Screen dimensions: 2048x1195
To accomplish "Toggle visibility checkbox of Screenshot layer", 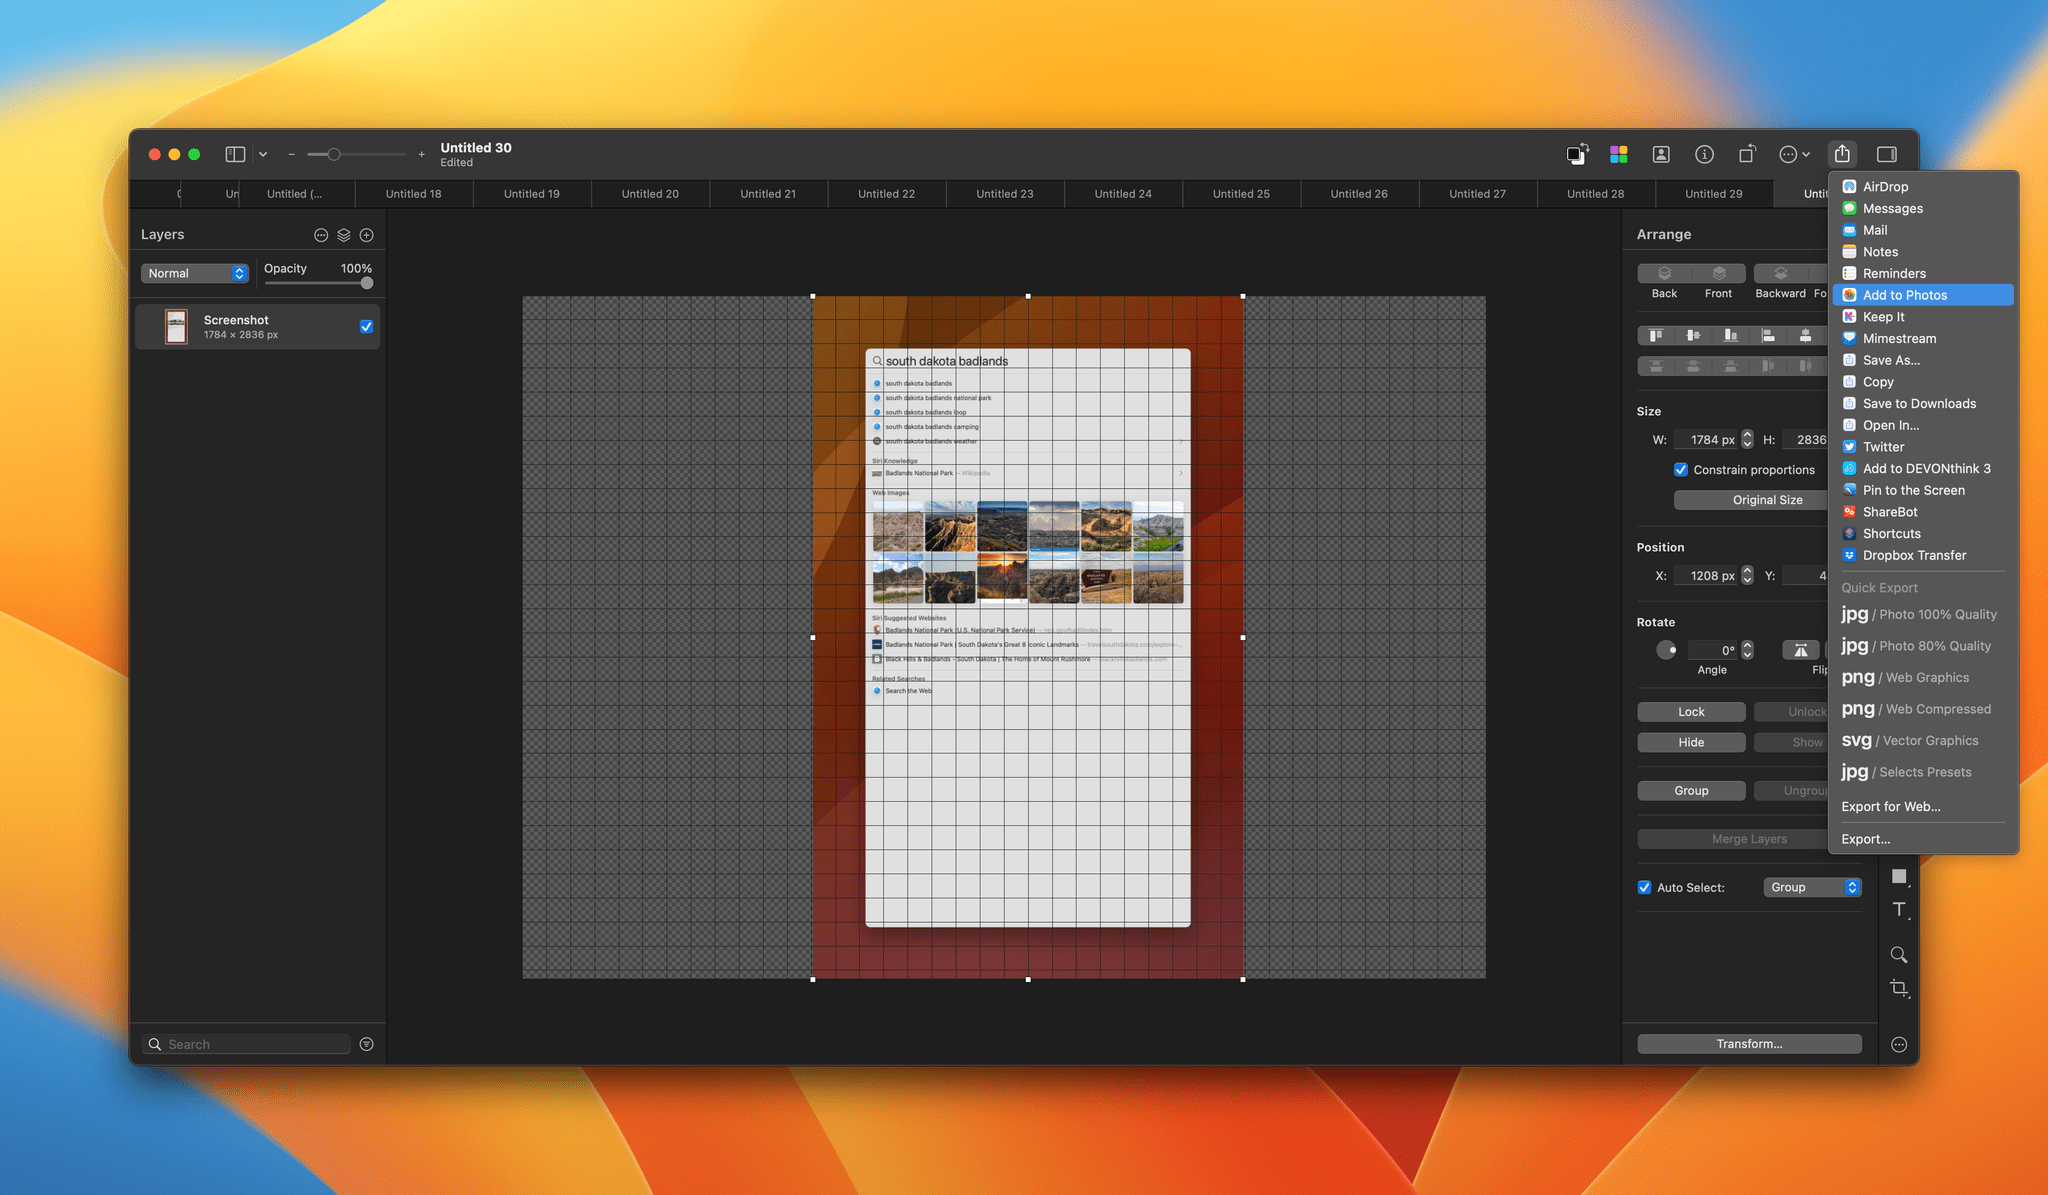I will click(366, 327).
